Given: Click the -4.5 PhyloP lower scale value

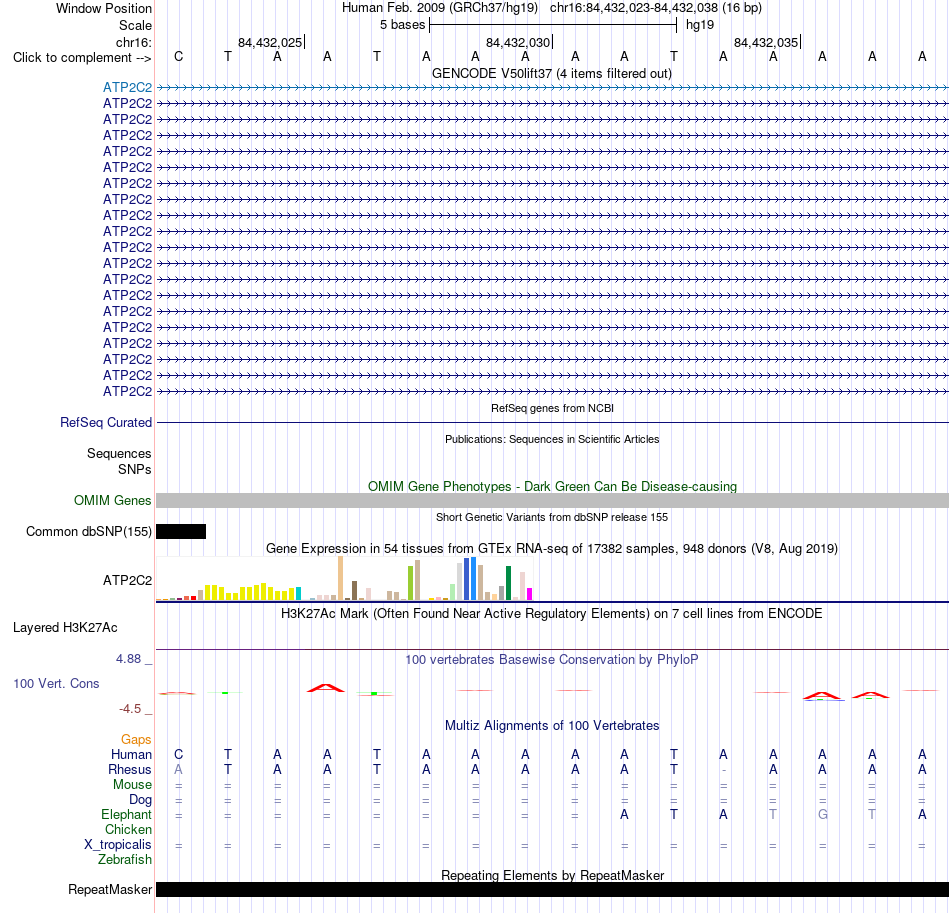Looking at the screenshot, I should click(x=130, y=709).
